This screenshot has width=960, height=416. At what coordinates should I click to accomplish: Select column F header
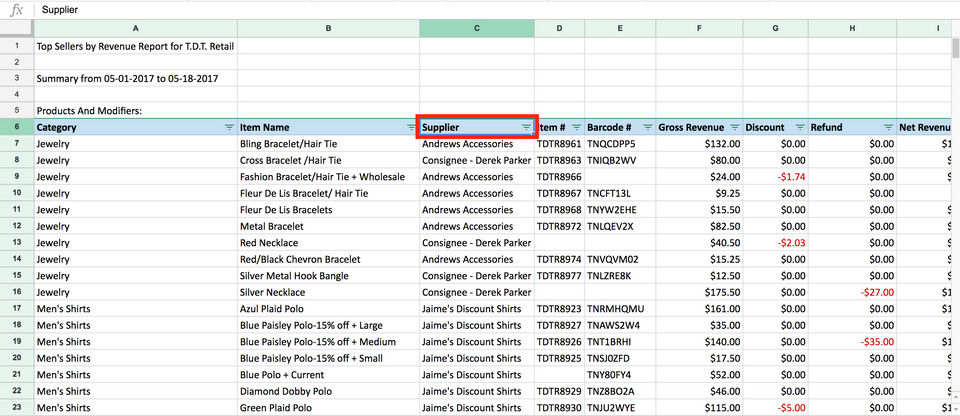(700, 28)
